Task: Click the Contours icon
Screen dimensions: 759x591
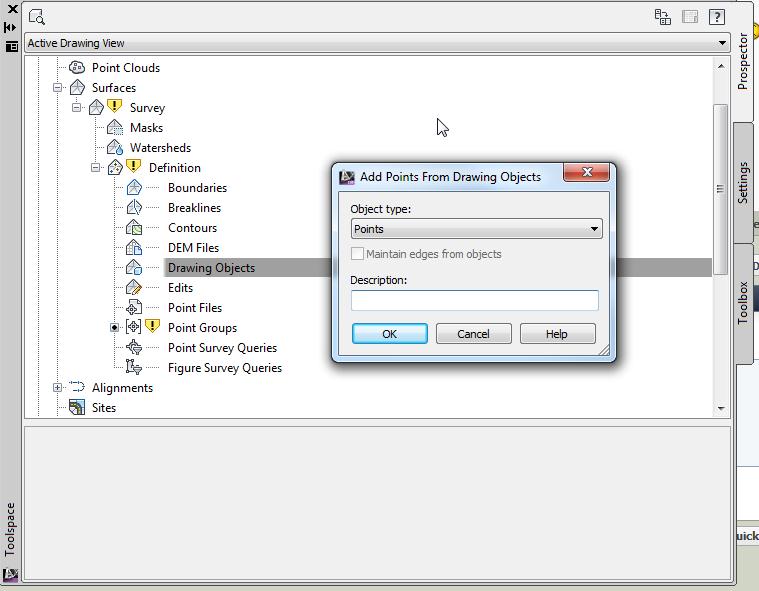Action: (x=134, y=227)
